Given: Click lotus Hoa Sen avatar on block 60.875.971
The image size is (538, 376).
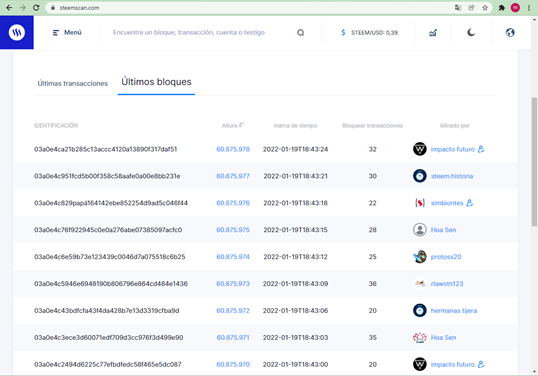Looking at the screenshot, I should pyautogui.click(x=420, y=338).
